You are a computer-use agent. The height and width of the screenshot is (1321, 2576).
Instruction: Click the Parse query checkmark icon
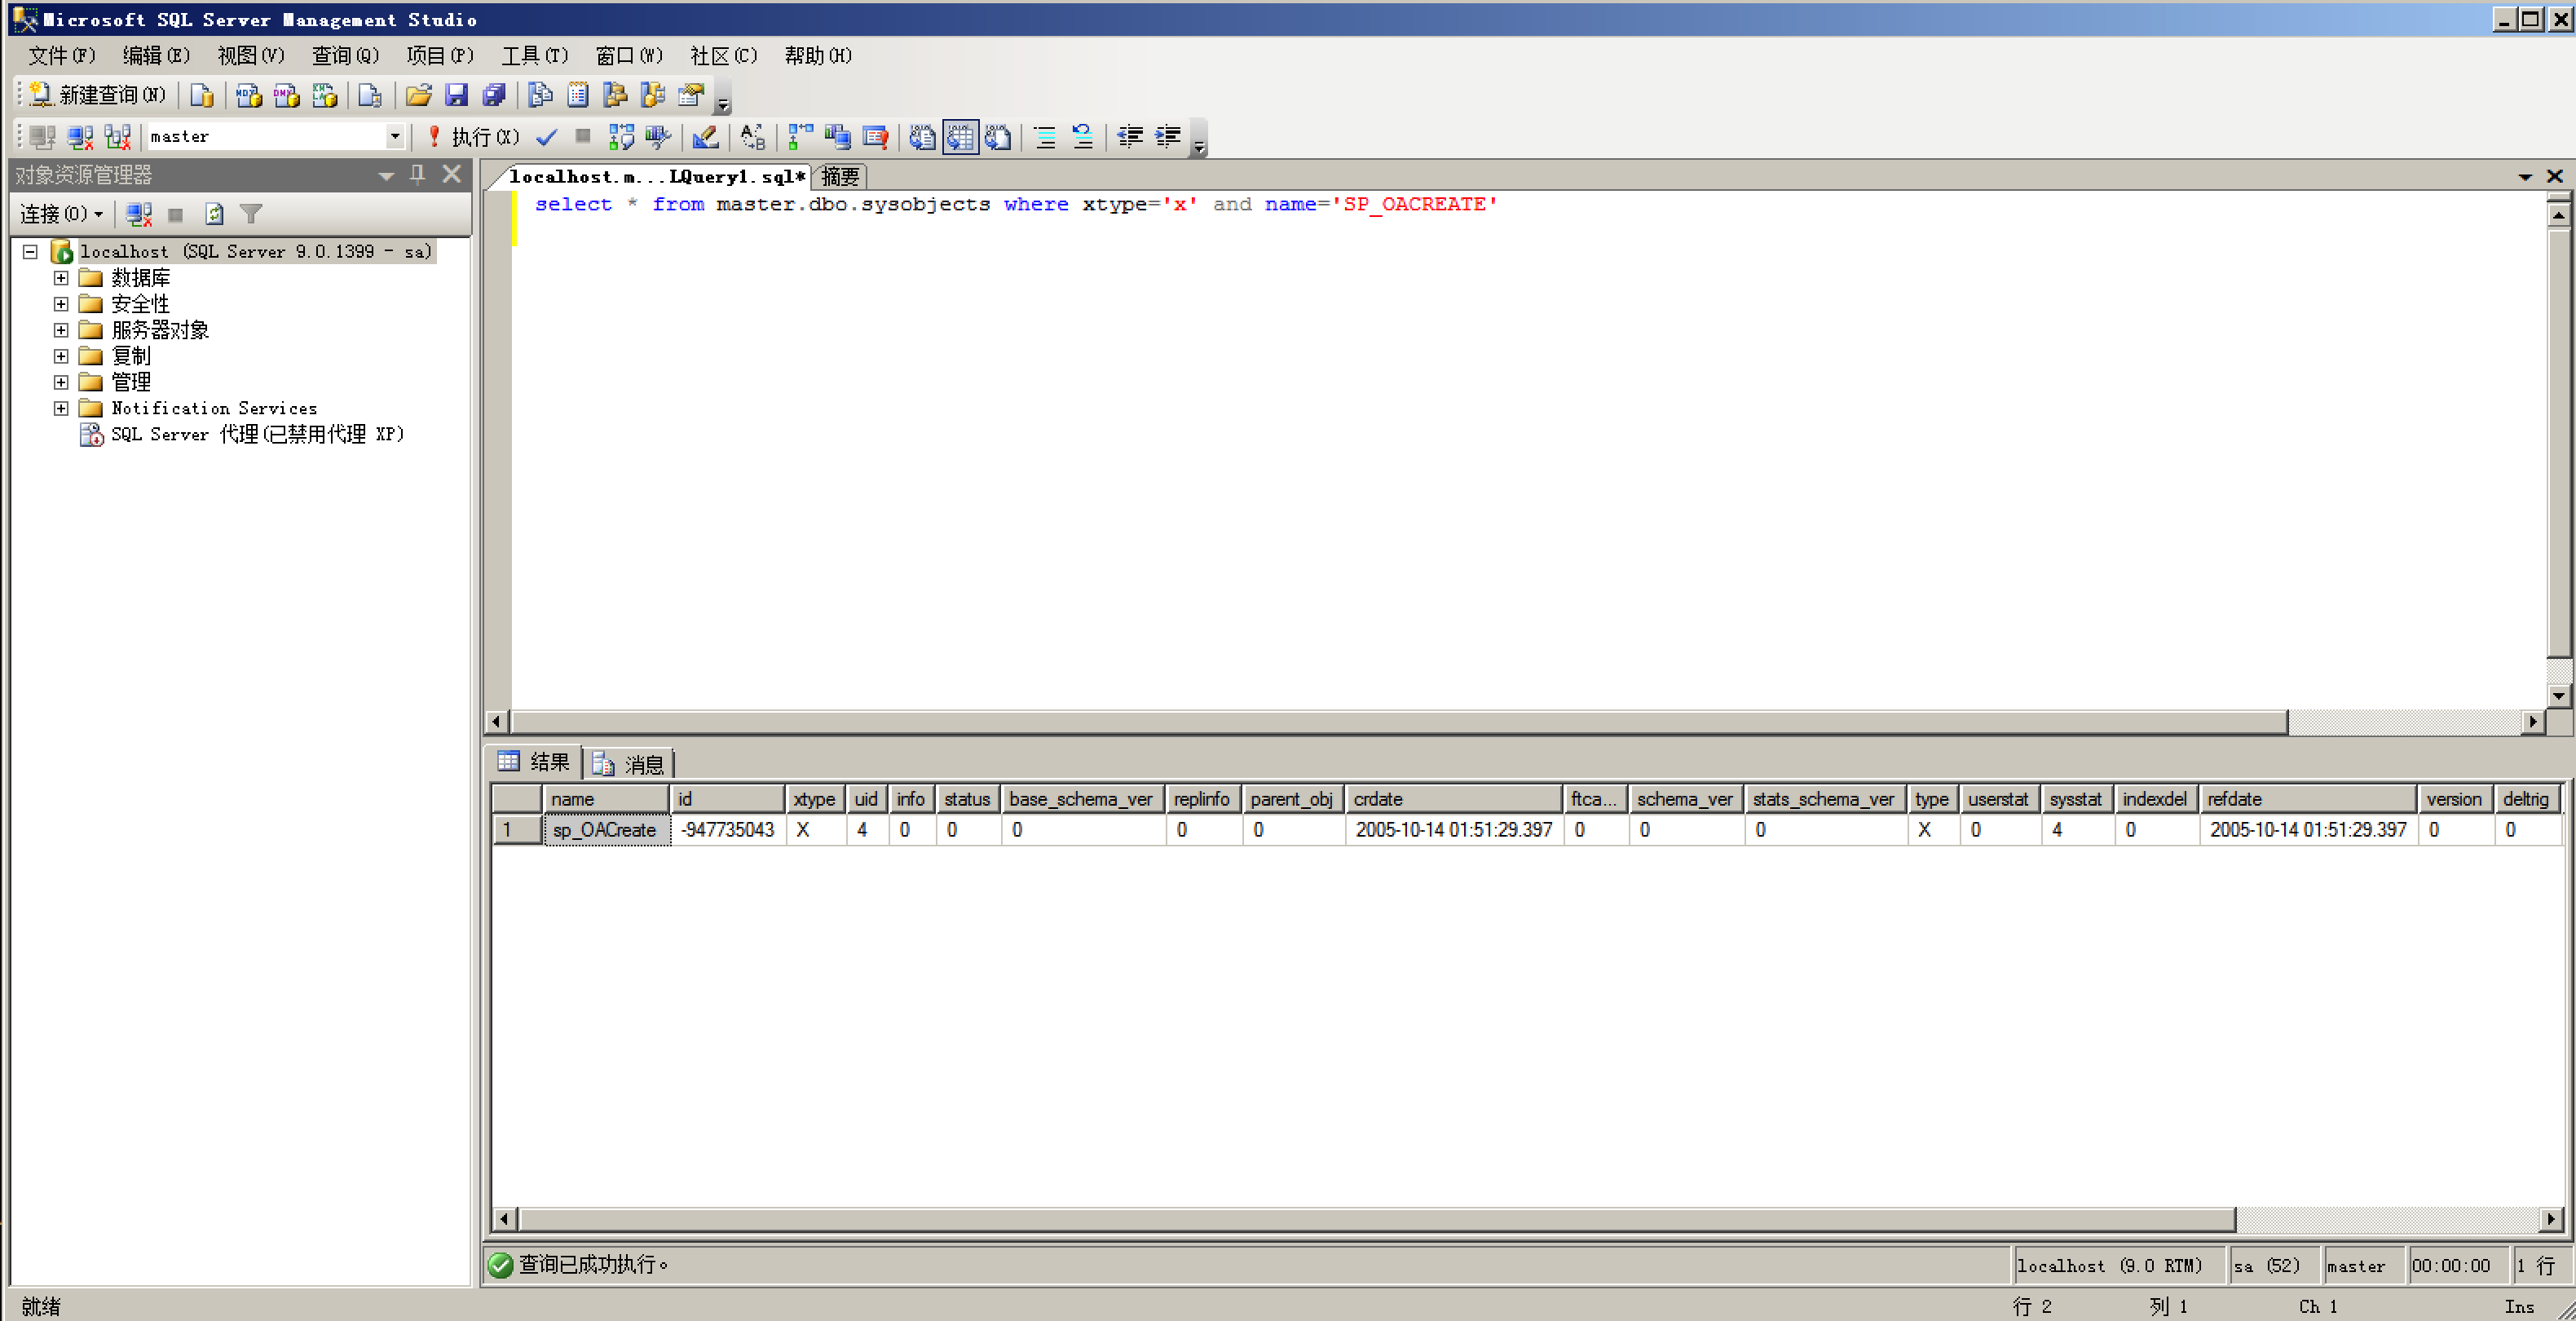point(546,136)
